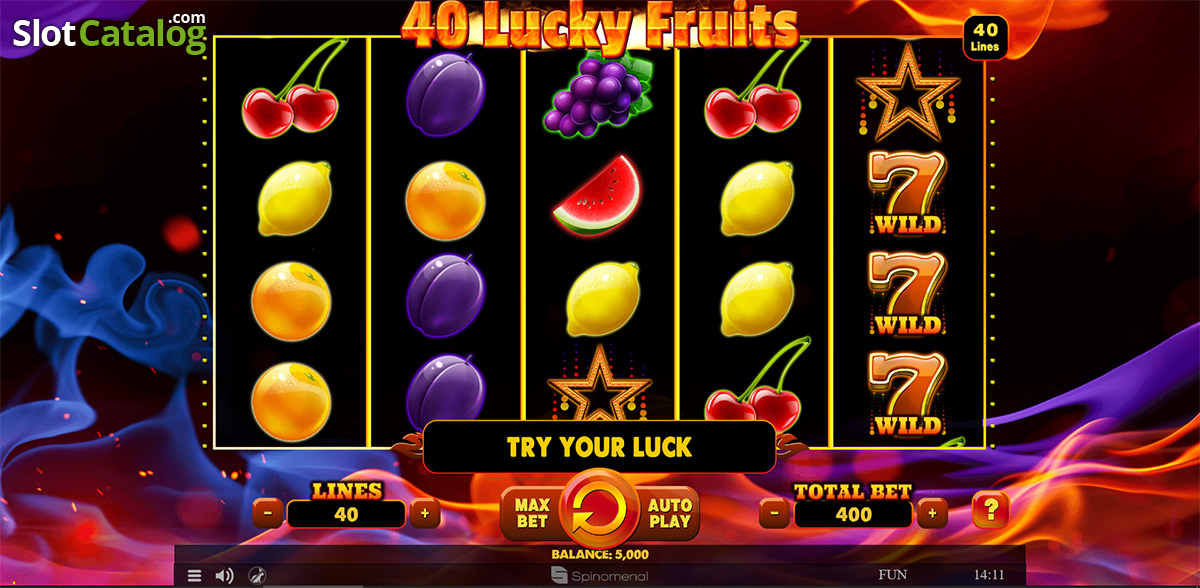Click the total bet field showing 400
This screenshot has width=1200, height=588.
coord(853,514)
